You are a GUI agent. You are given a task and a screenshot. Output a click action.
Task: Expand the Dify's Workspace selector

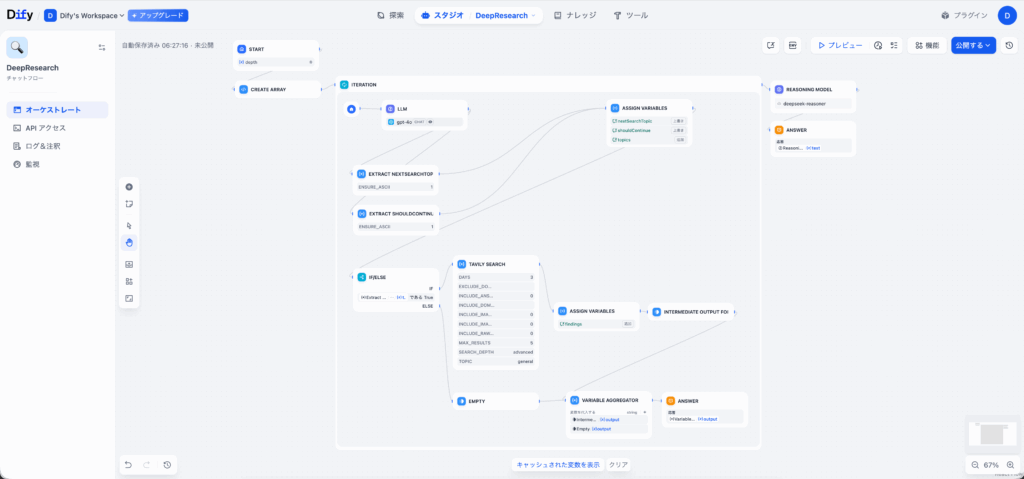pyautogui.click(x=84, y=15)
